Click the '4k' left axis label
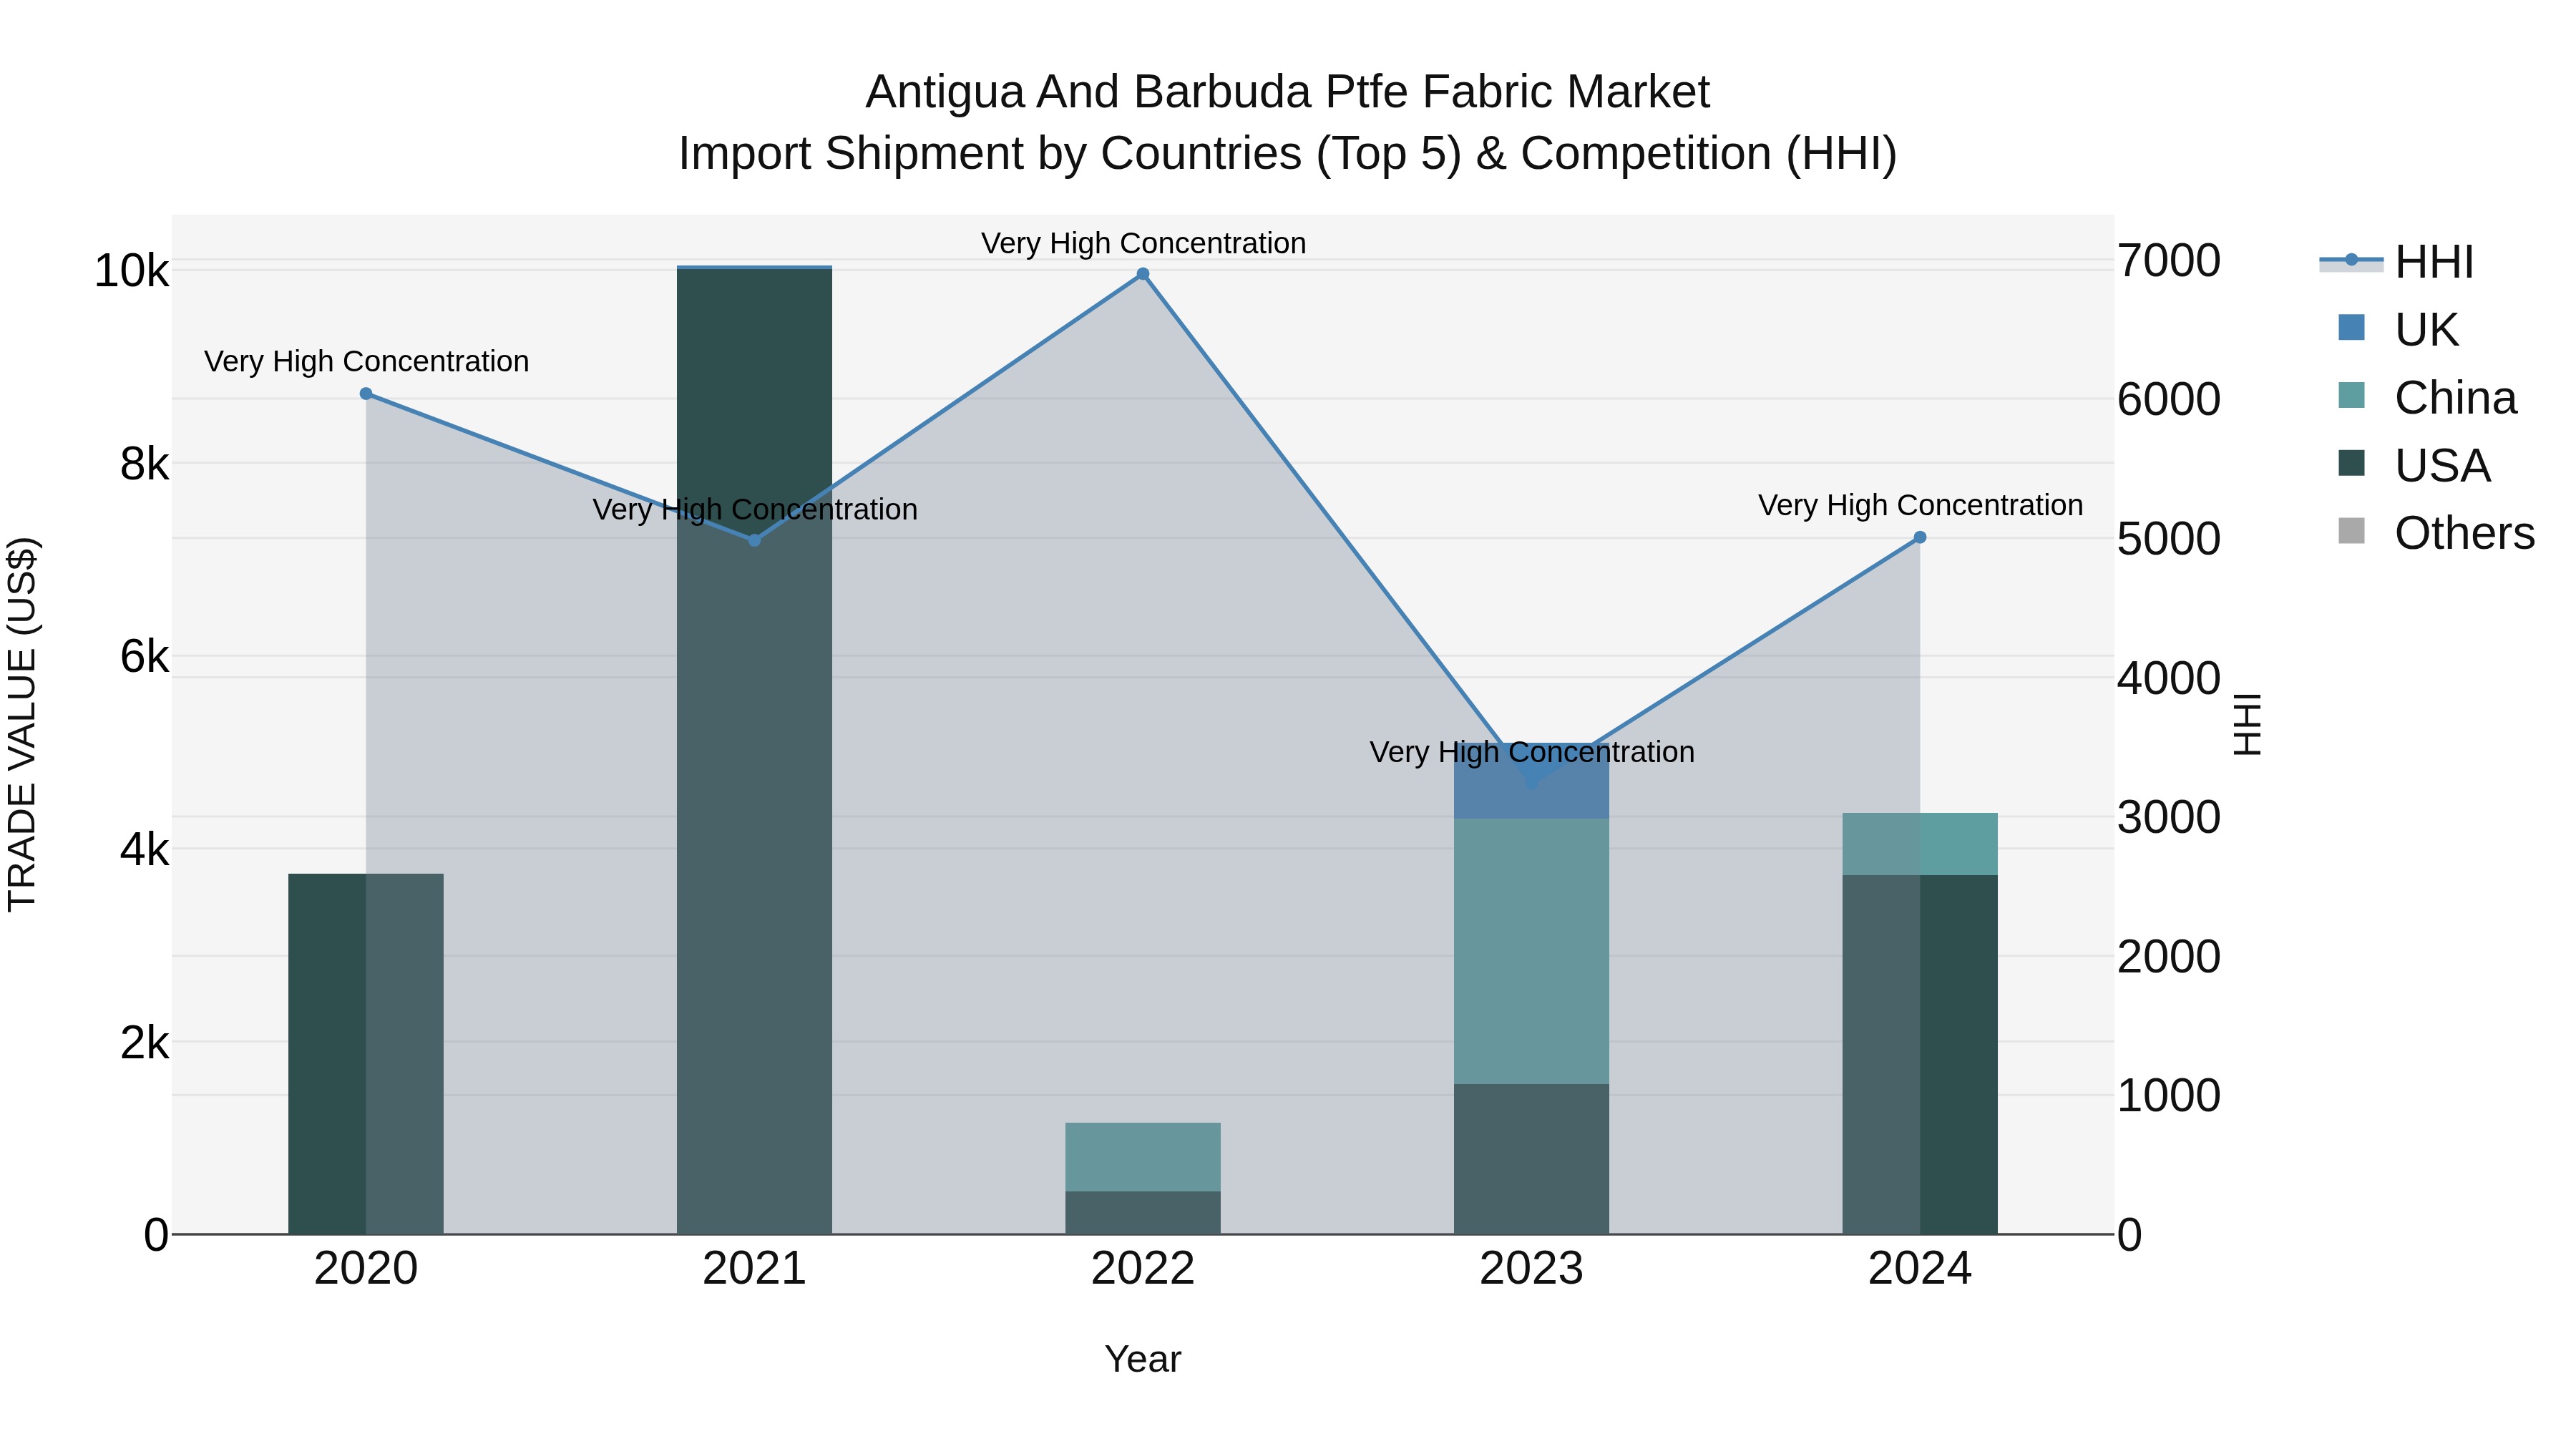 coord(144,850)
